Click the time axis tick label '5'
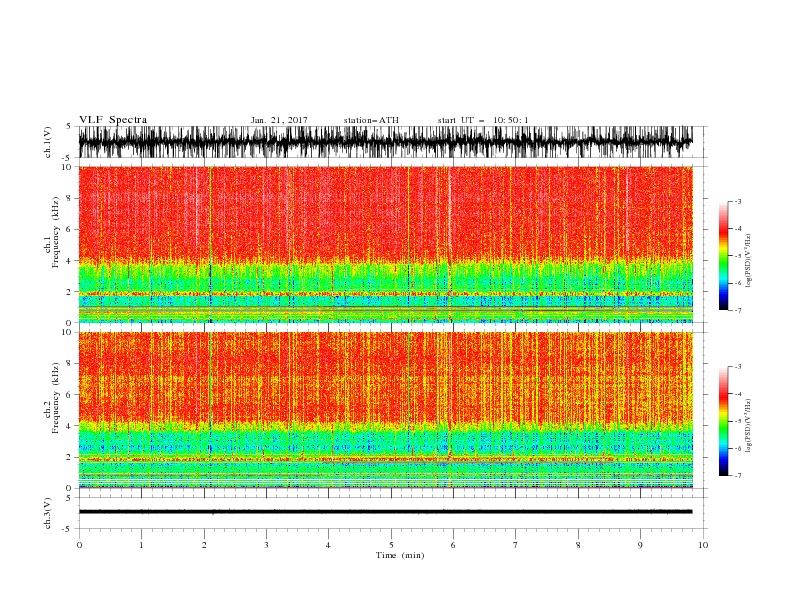The height and width of the screenshot is (612, 792). tap(391, 545)
